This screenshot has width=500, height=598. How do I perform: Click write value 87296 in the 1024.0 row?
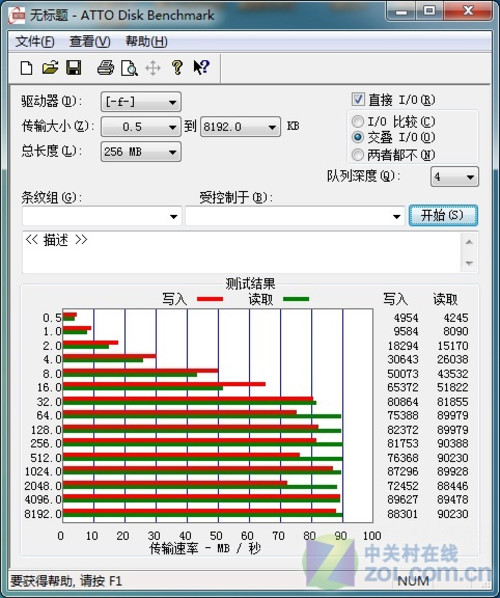coord(403,471)
